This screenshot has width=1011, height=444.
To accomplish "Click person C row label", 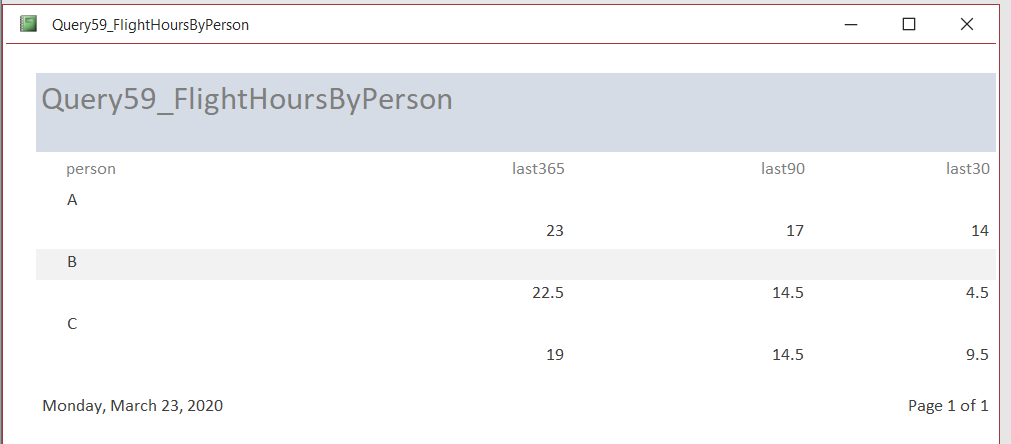I will point(72,324).
